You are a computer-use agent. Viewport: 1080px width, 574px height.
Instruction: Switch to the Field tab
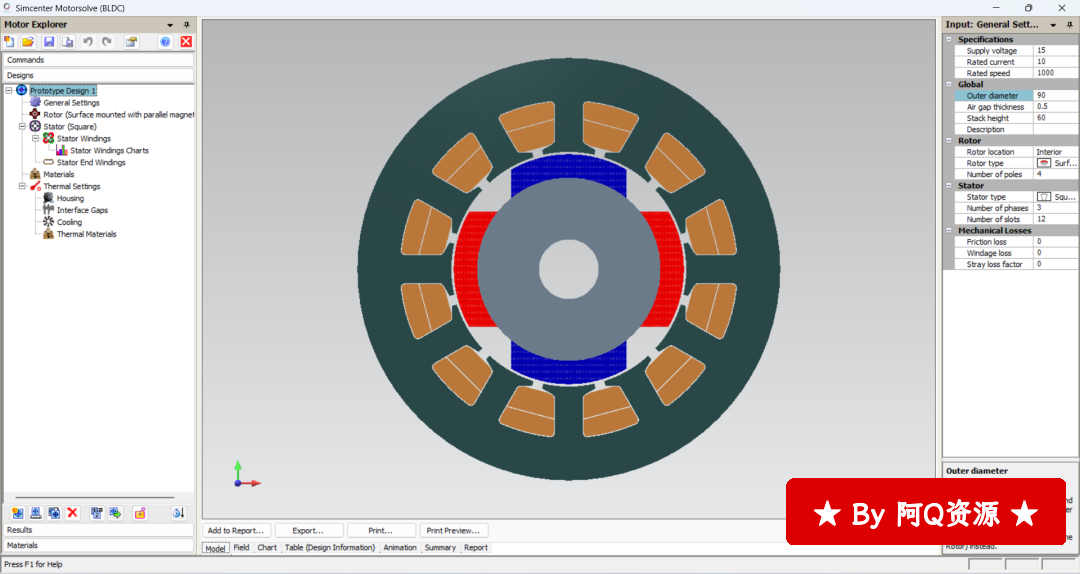[241, 548]
